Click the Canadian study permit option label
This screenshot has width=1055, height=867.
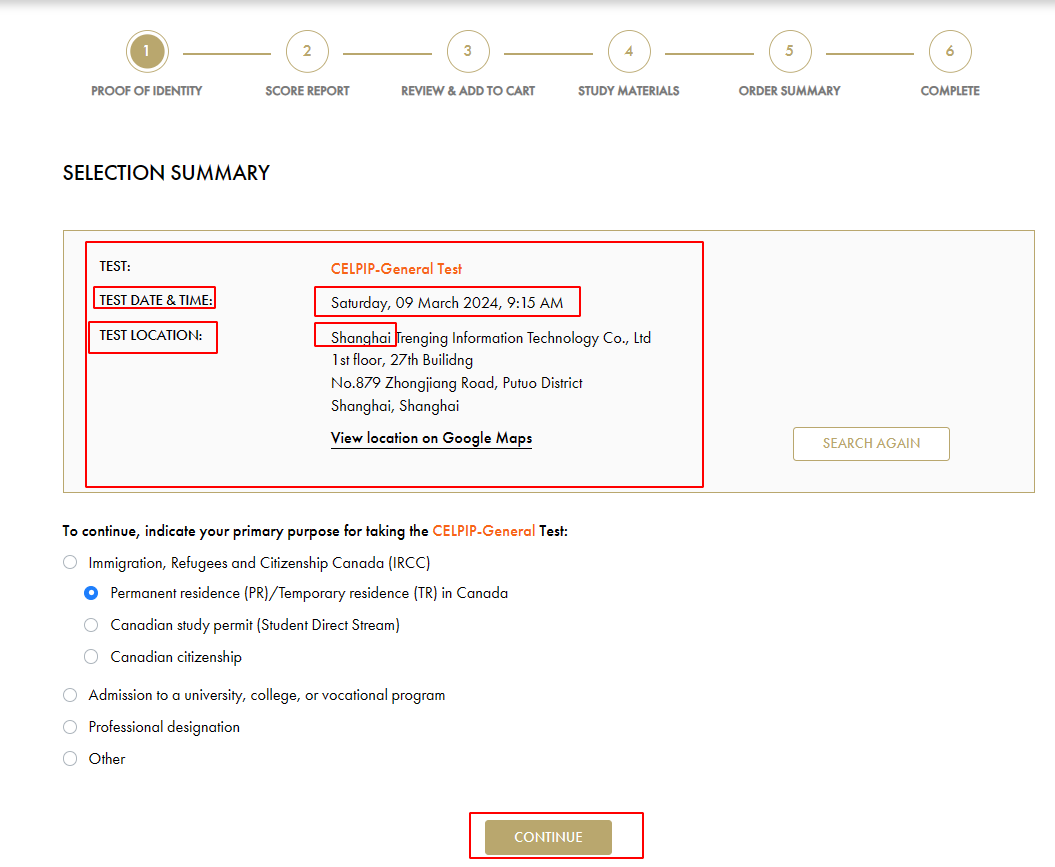click(x=255, y=626)
